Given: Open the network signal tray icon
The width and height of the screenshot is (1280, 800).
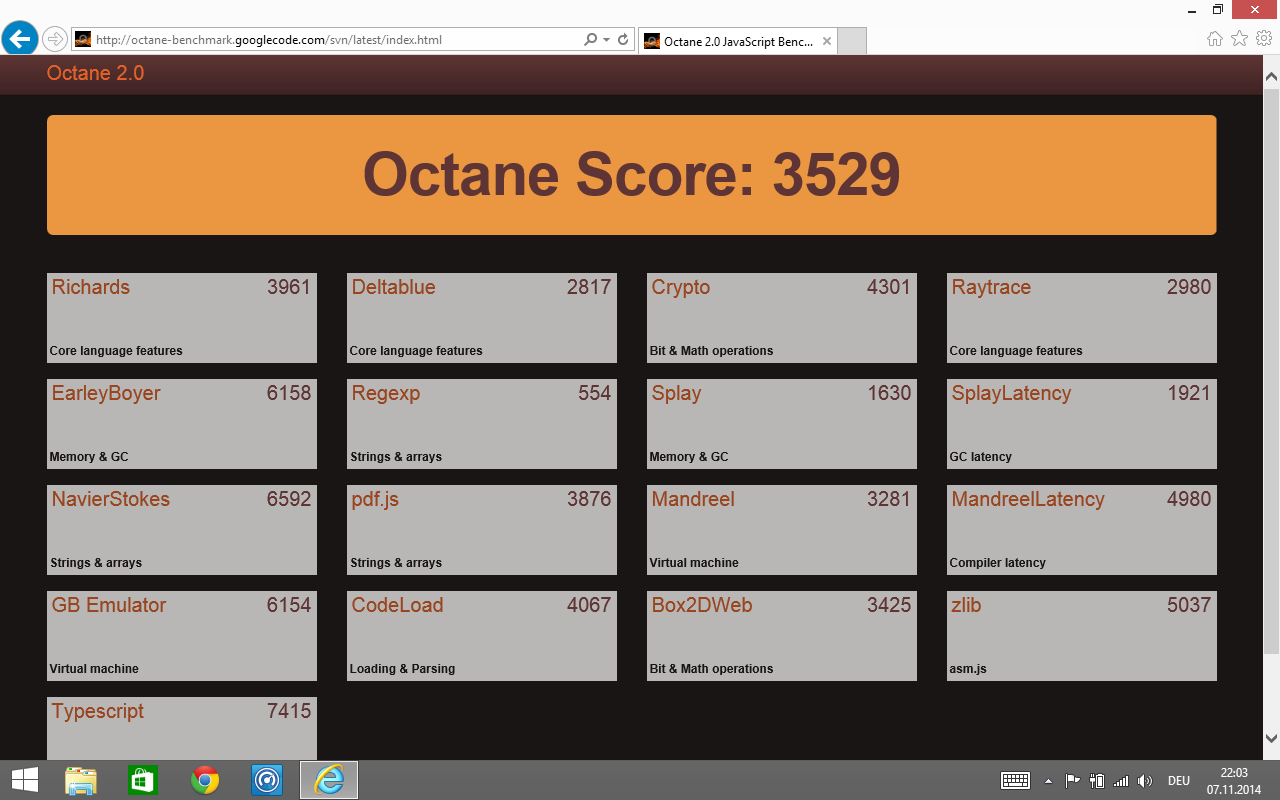Looking at the screenshot, I should tap(1121, 781).
